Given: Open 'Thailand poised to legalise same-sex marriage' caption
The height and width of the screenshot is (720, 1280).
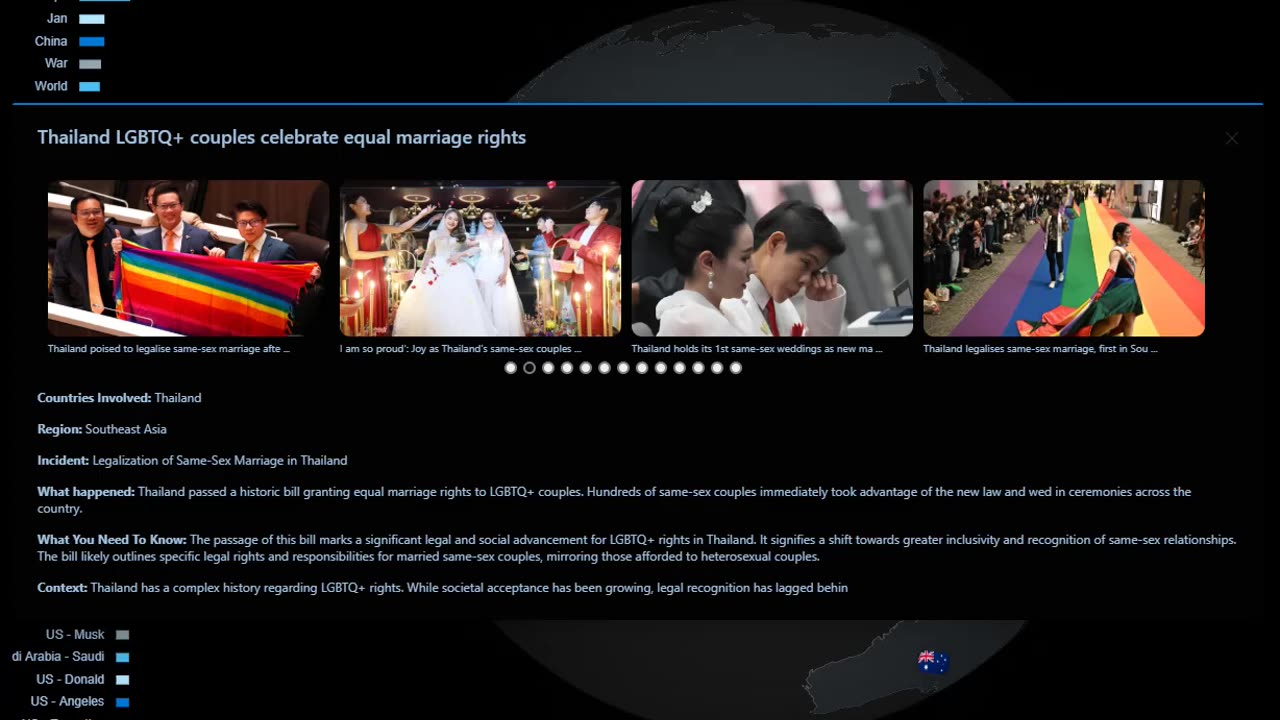Looking at the screenshot, I should click(x=169, y=349).
